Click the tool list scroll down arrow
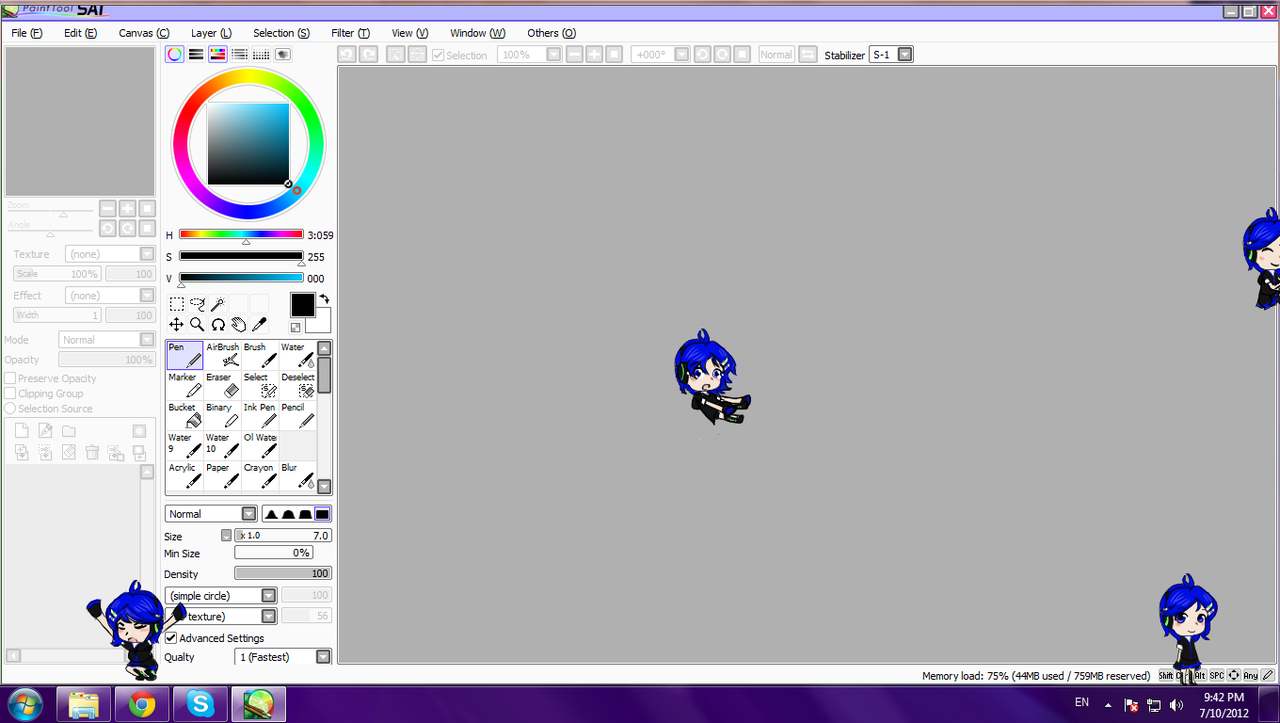The height and width of the screenshot is (723, 1280). pos(324,486)
